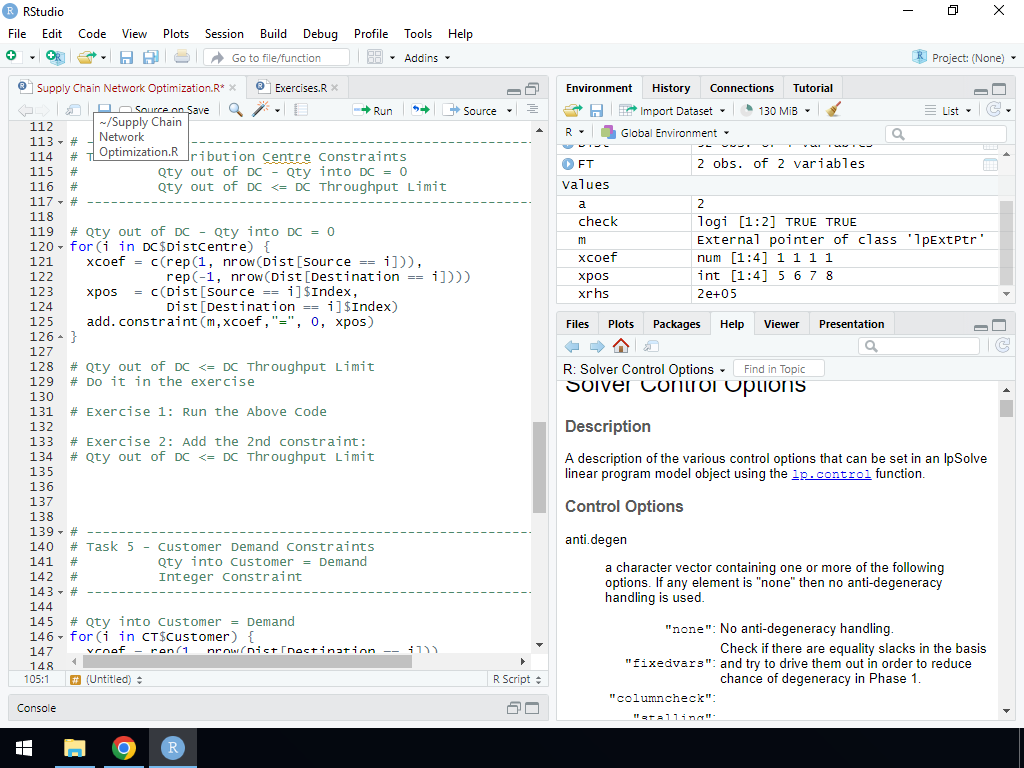This screenshot has width=1024, height=768.
Task: Follow the lp.control link in the help text
Action: pos(831,474)
